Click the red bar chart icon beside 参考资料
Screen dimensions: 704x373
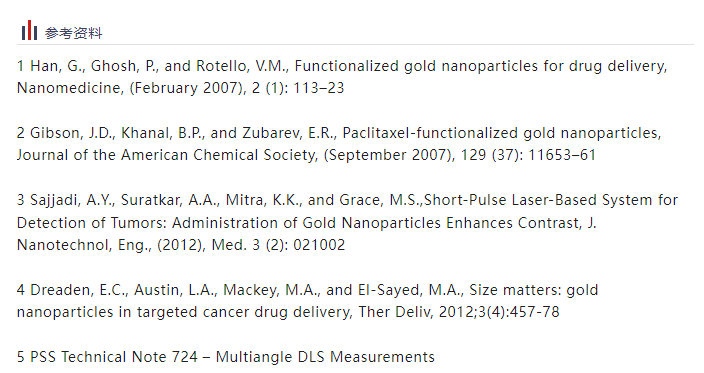29,30
